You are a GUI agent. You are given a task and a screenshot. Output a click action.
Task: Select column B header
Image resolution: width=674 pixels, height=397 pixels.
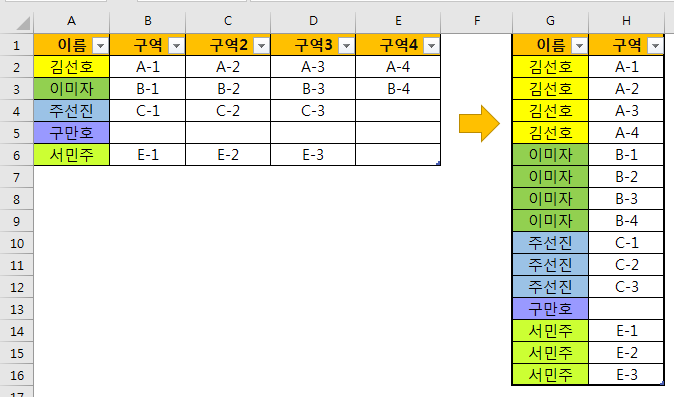pos(147,21)
